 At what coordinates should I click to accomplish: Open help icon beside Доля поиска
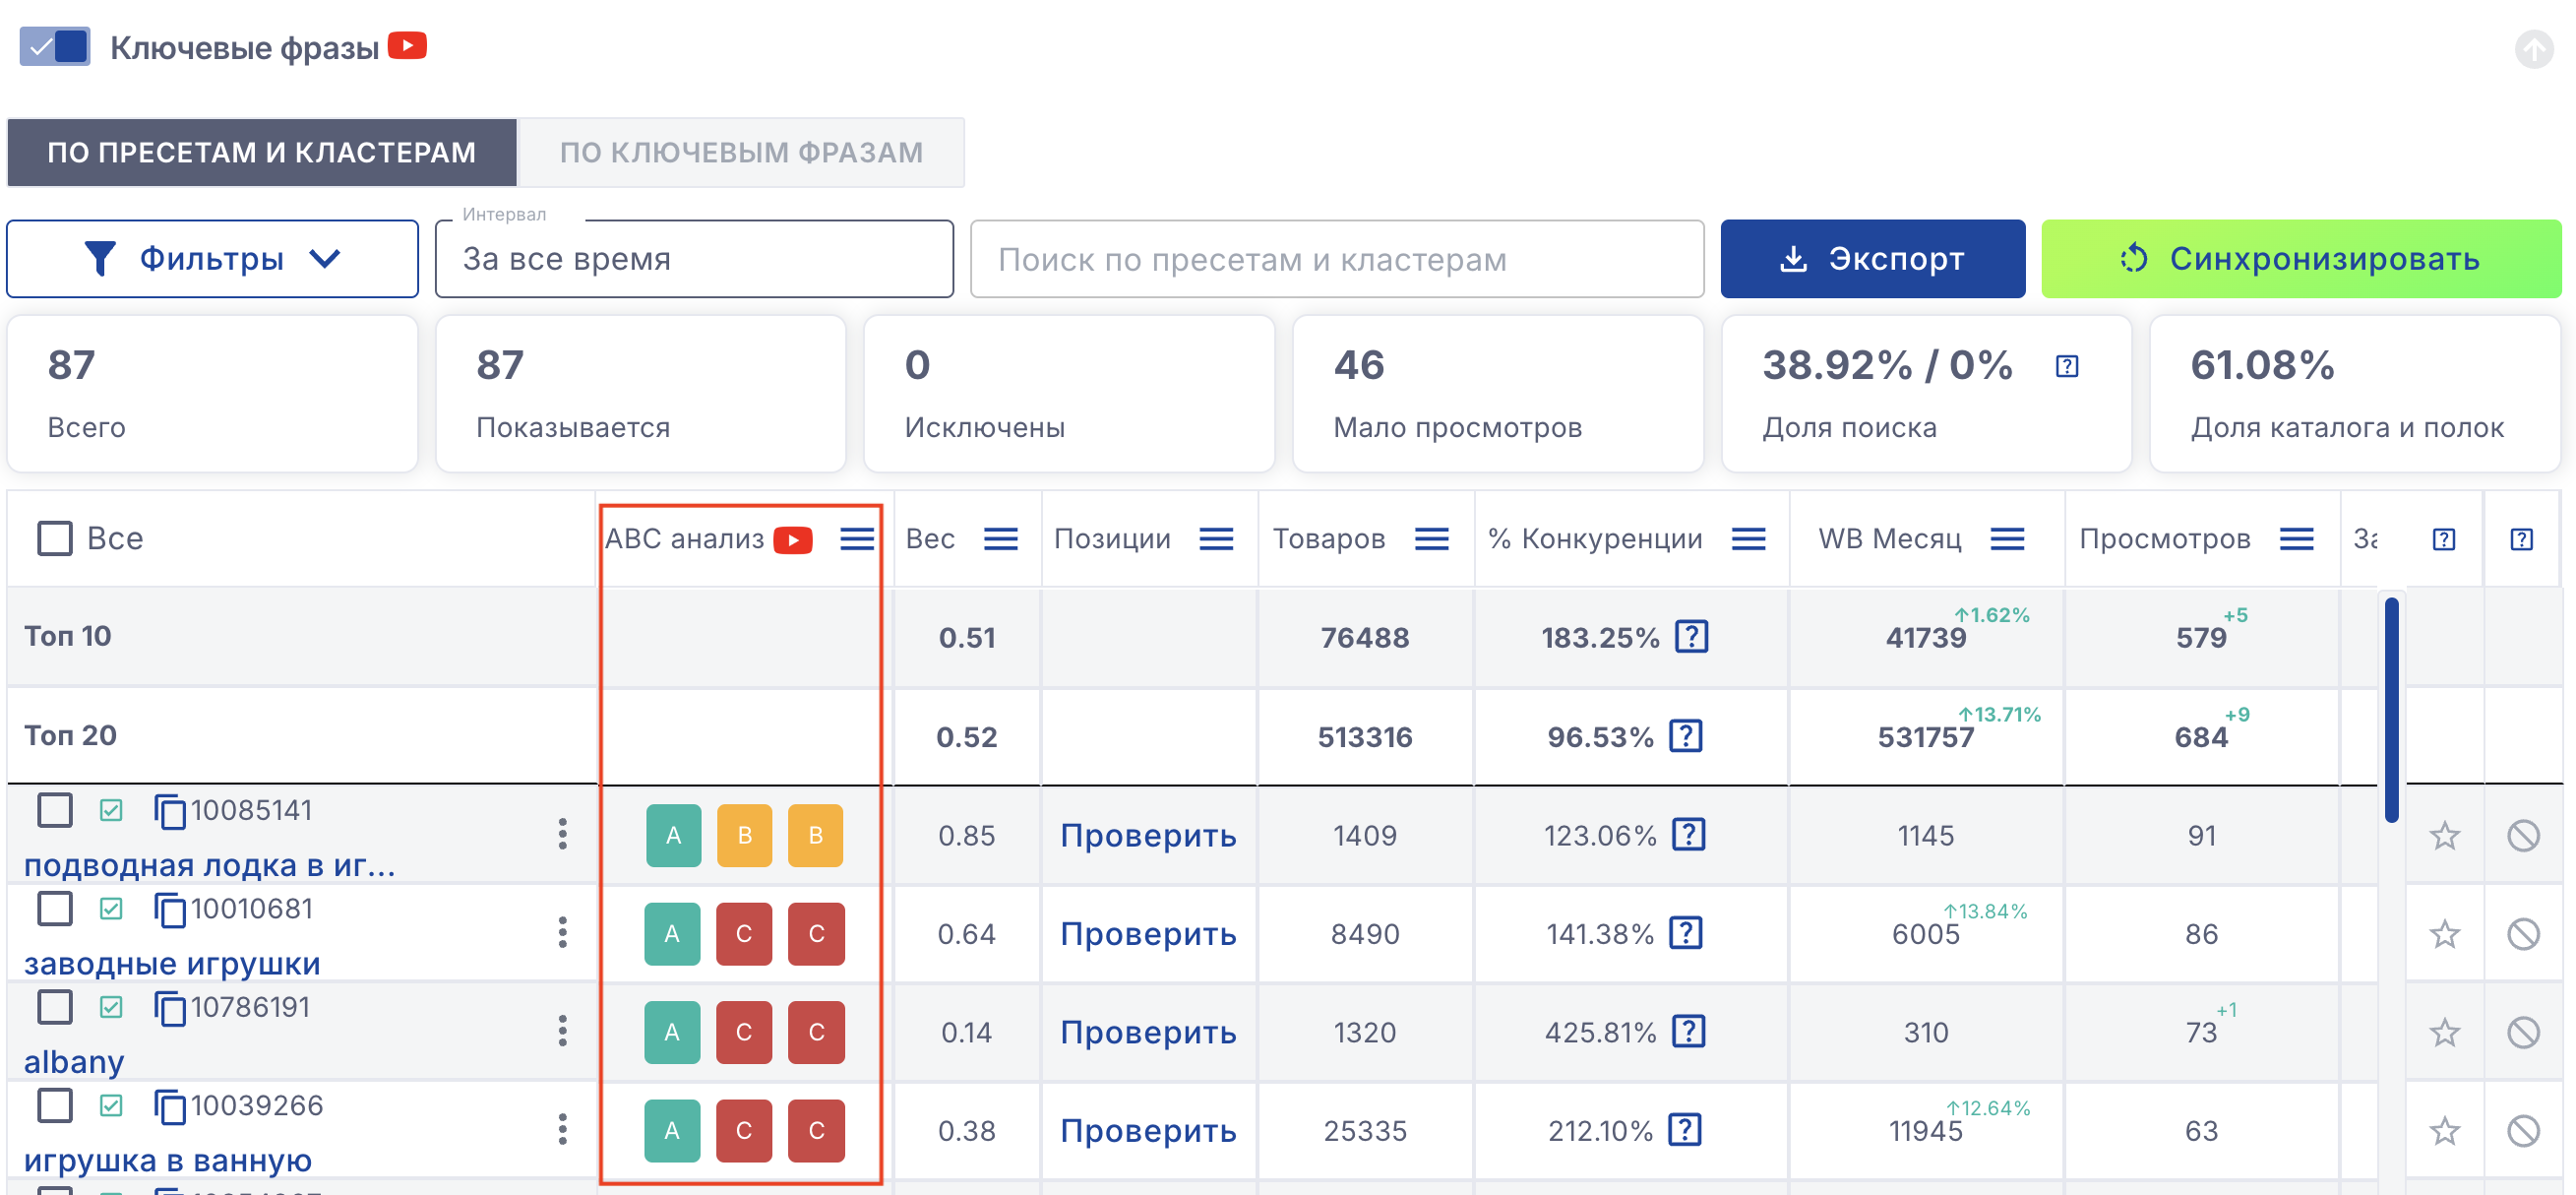2067,366
